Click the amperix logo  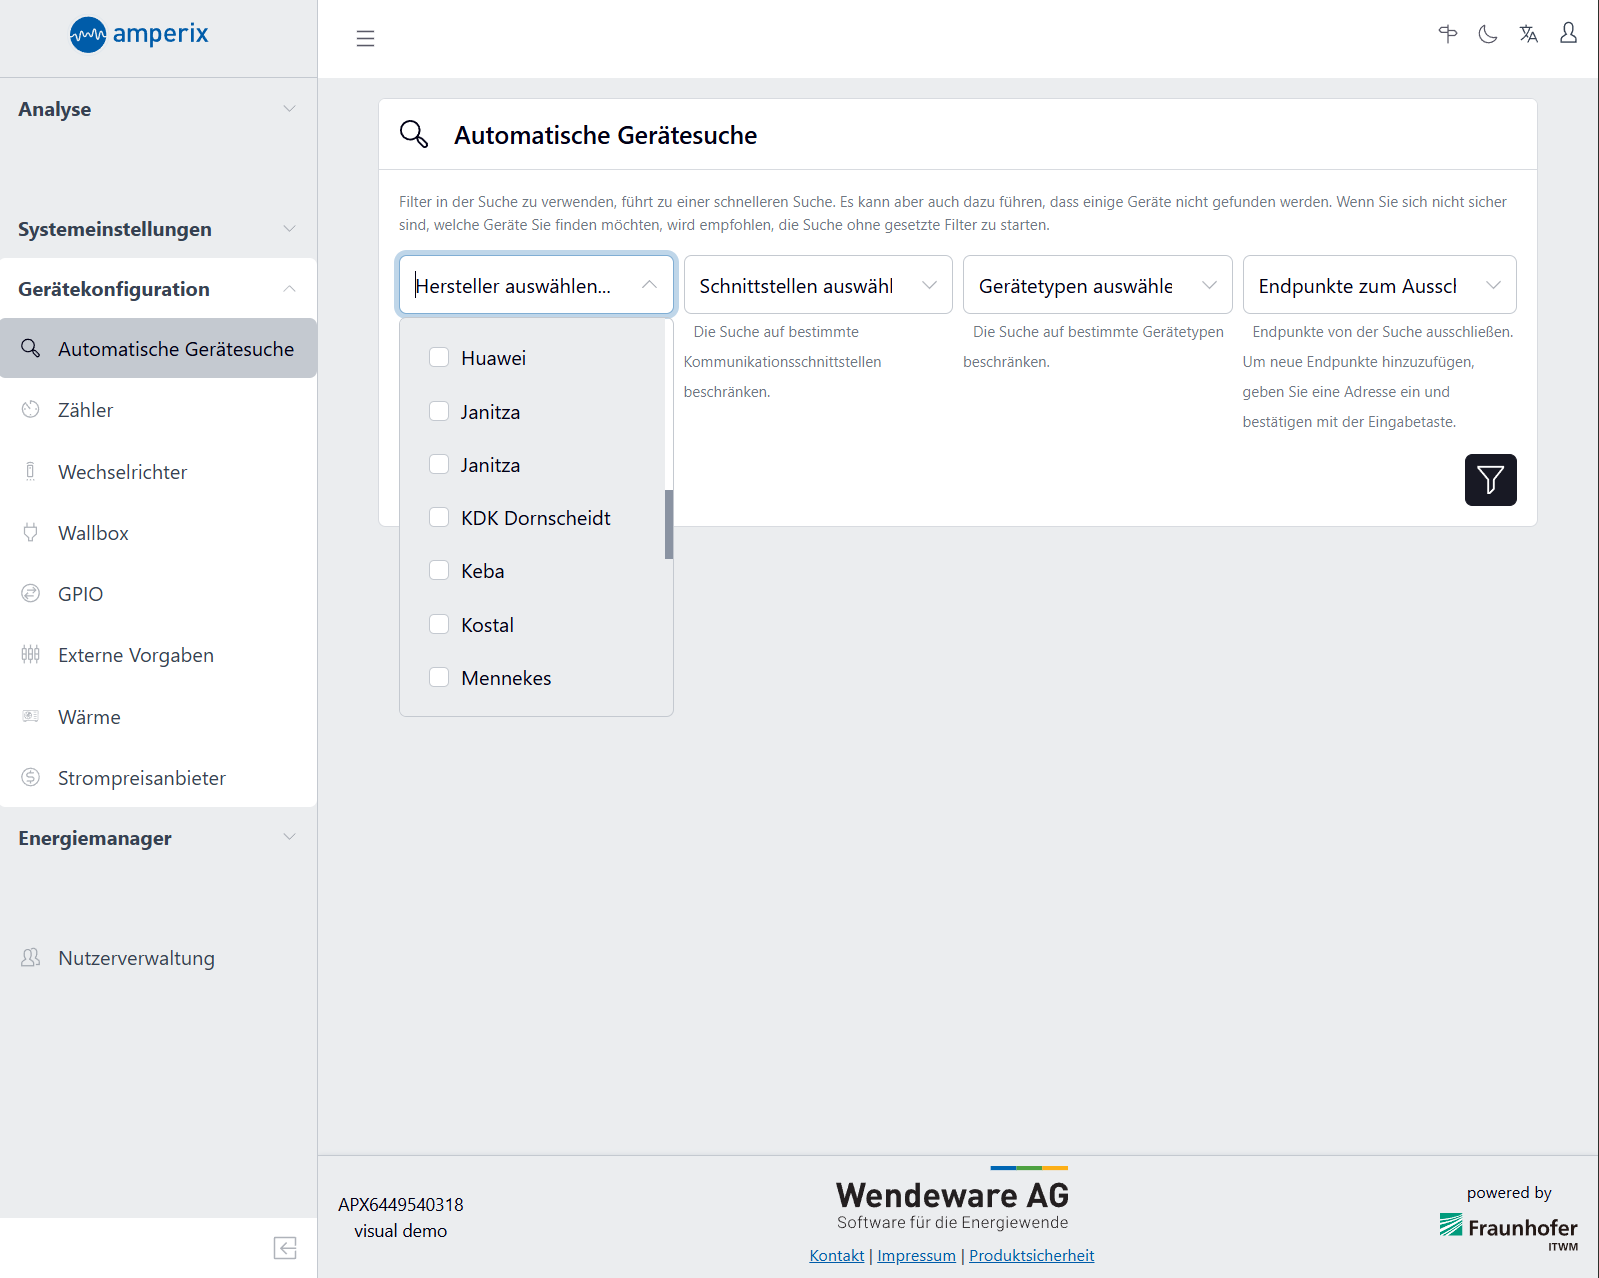pyautogui.click(x=140, y=35)
